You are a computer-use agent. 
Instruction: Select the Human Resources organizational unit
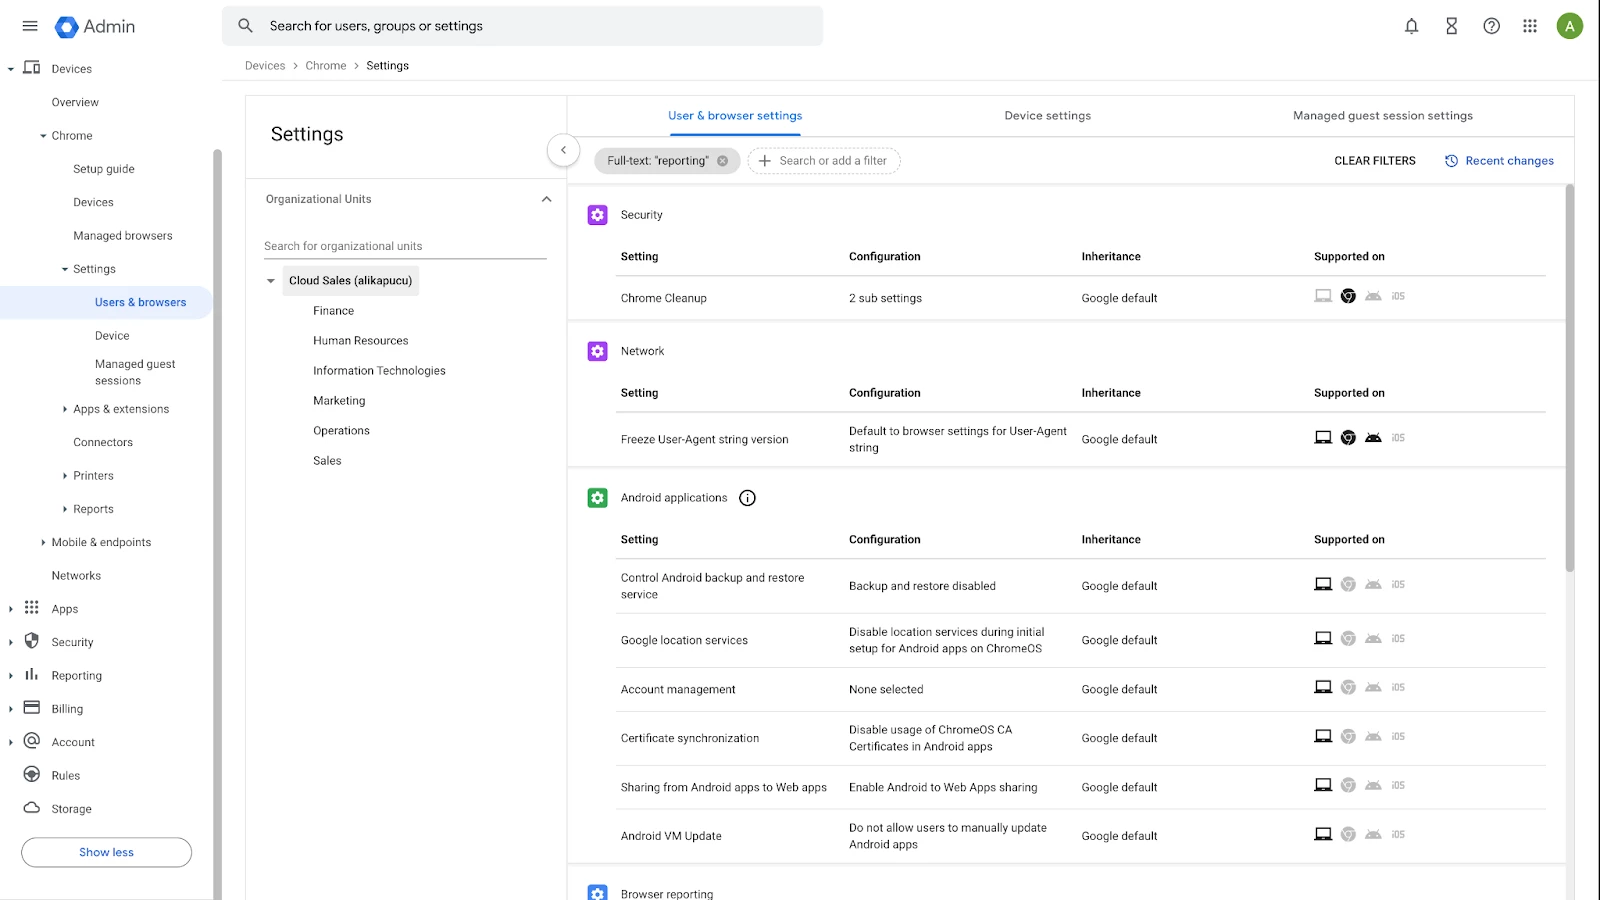click(360, 341)
